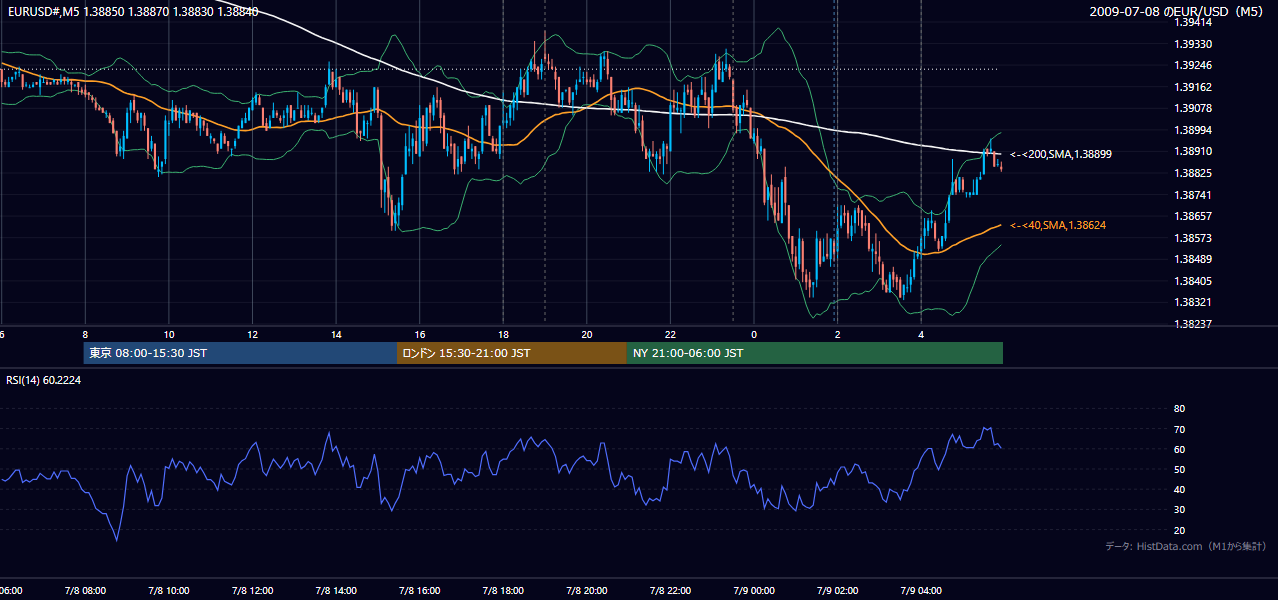Click price axis value 1.39246
The image size is (1278, 600).
coord(1193,65)
